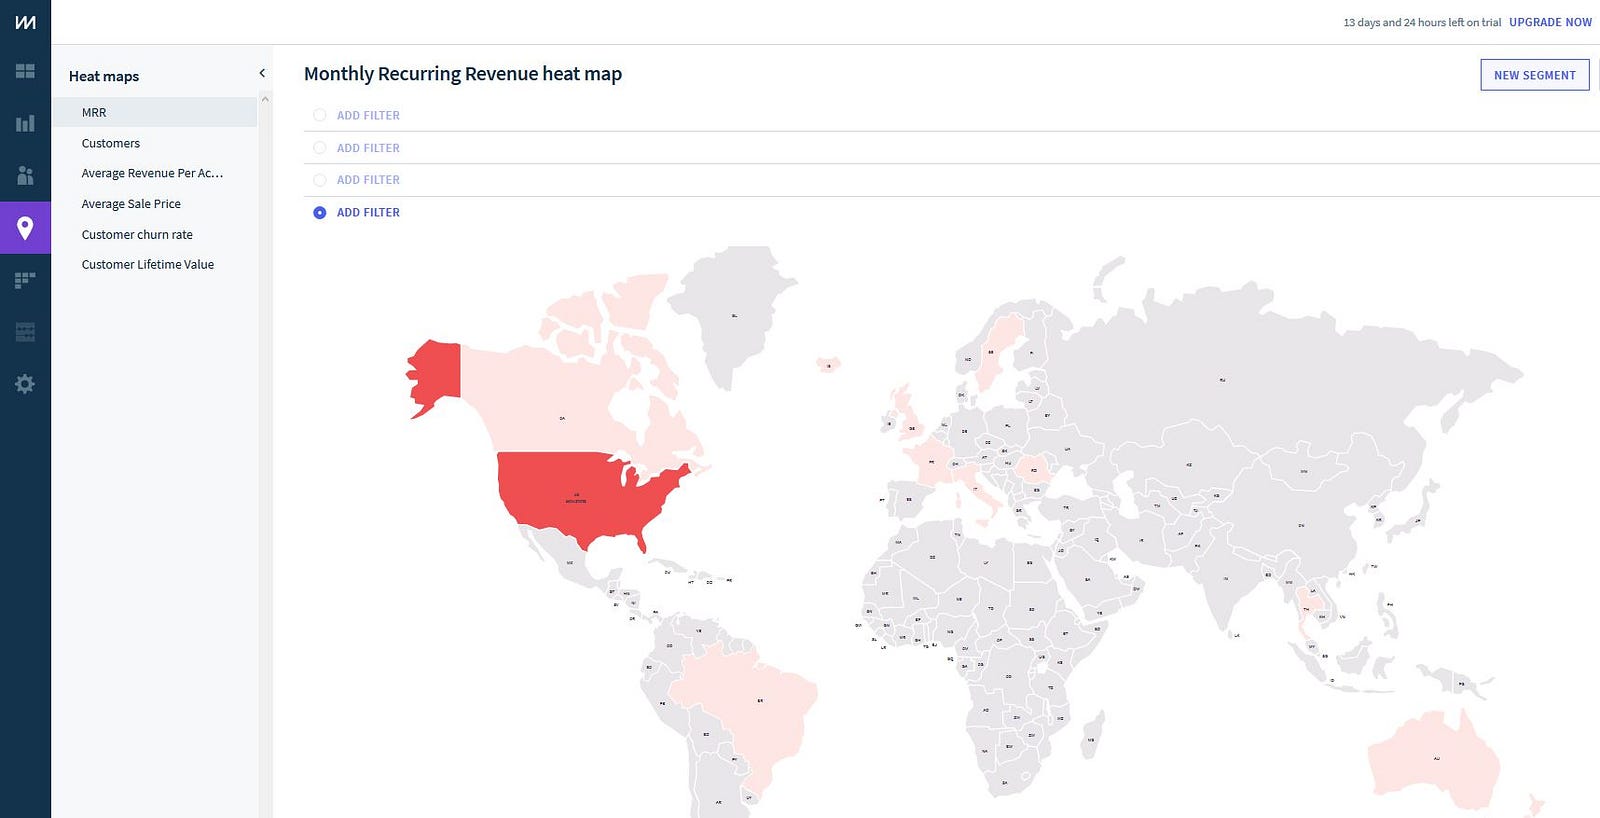Image resolution: width=1600 pixels, height=818 pixels.
Task: Open the bar chart reports icon
Action: coord(25,123)
